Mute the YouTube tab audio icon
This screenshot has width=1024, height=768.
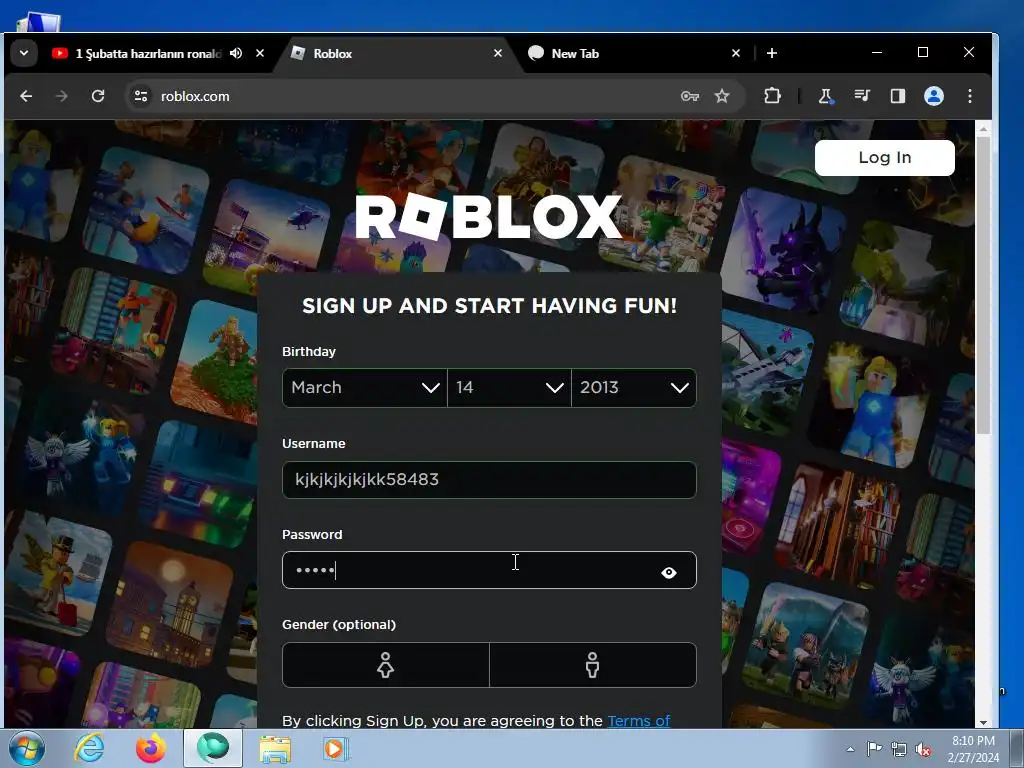[x=236, y=53]
